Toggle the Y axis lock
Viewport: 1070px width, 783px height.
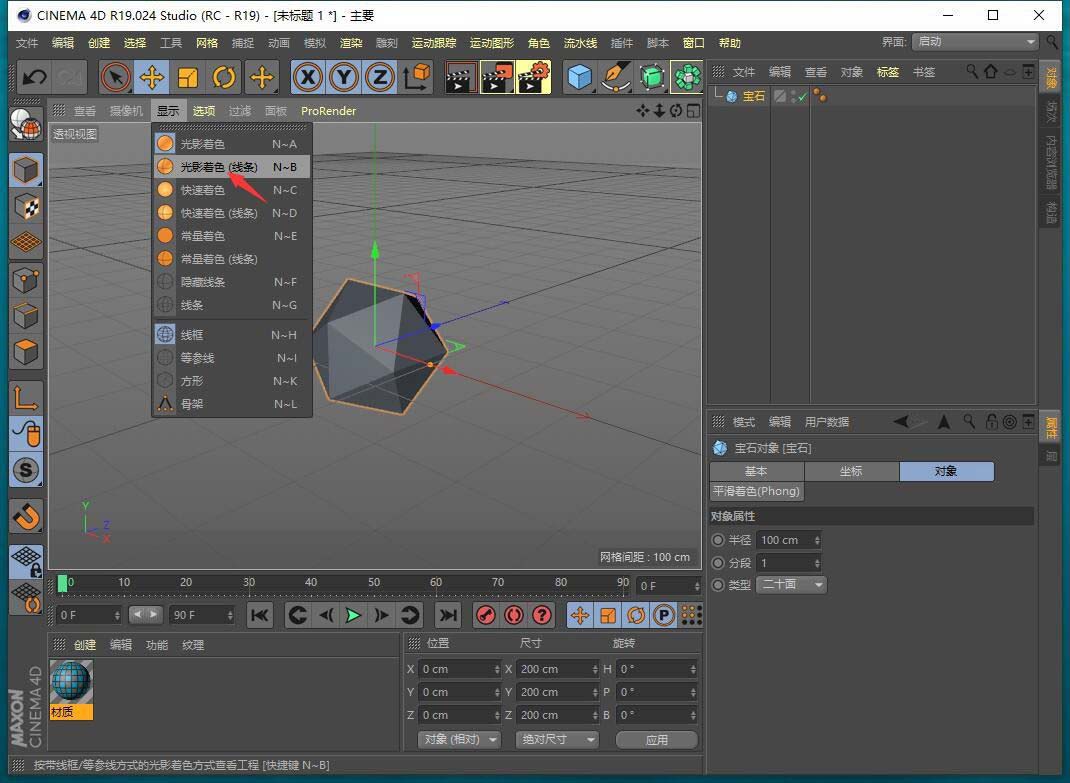point(344,77)
